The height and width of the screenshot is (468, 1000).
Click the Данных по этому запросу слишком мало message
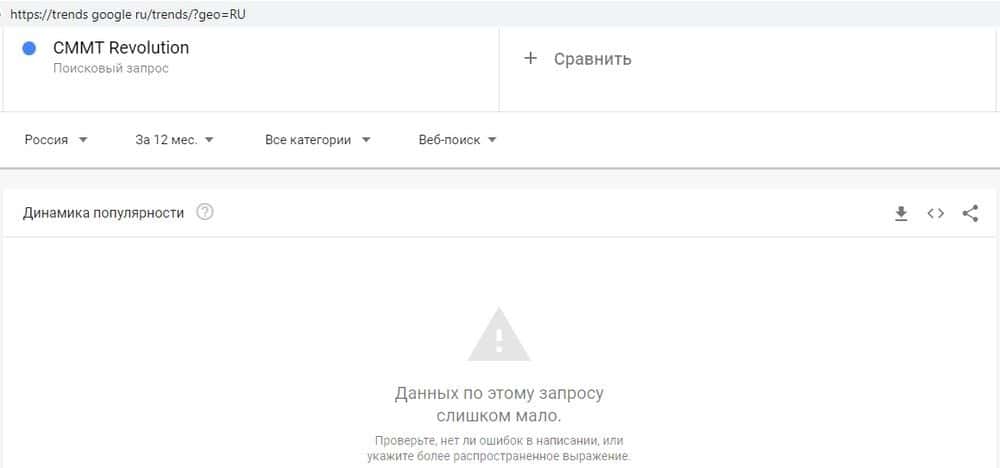499,404
